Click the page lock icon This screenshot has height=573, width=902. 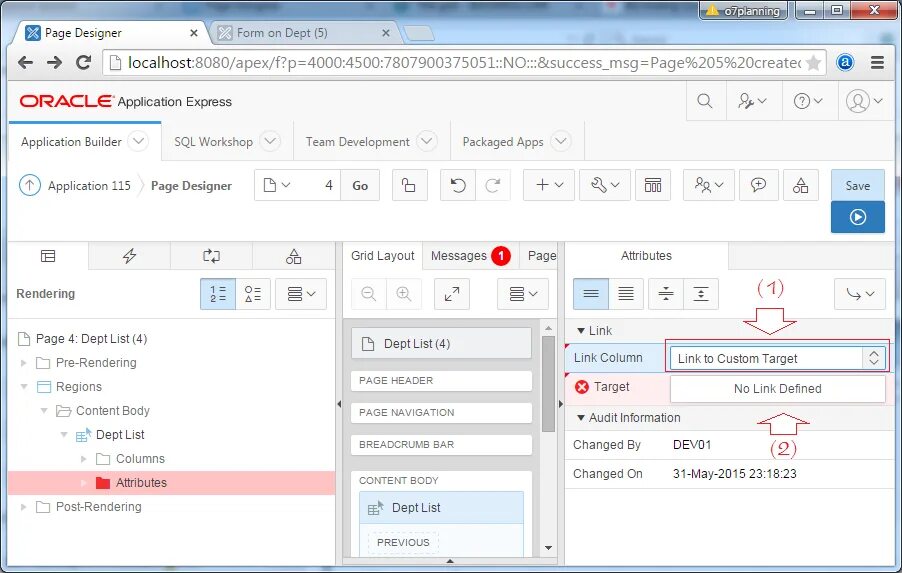click(x=409, y=185)
